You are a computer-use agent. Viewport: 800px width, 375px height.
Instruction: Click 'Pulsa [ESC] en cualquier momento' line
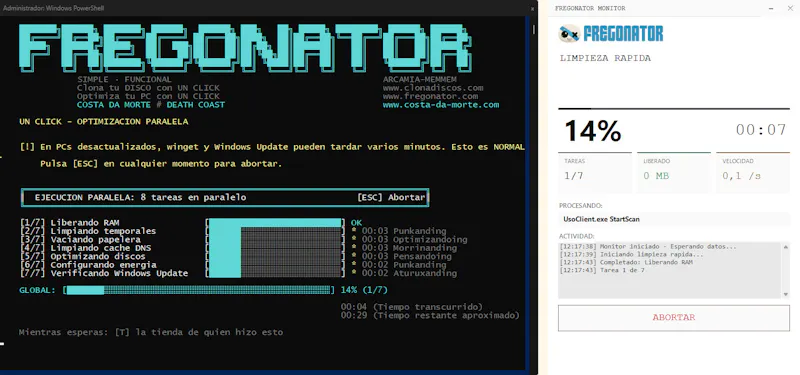[161, 164]
